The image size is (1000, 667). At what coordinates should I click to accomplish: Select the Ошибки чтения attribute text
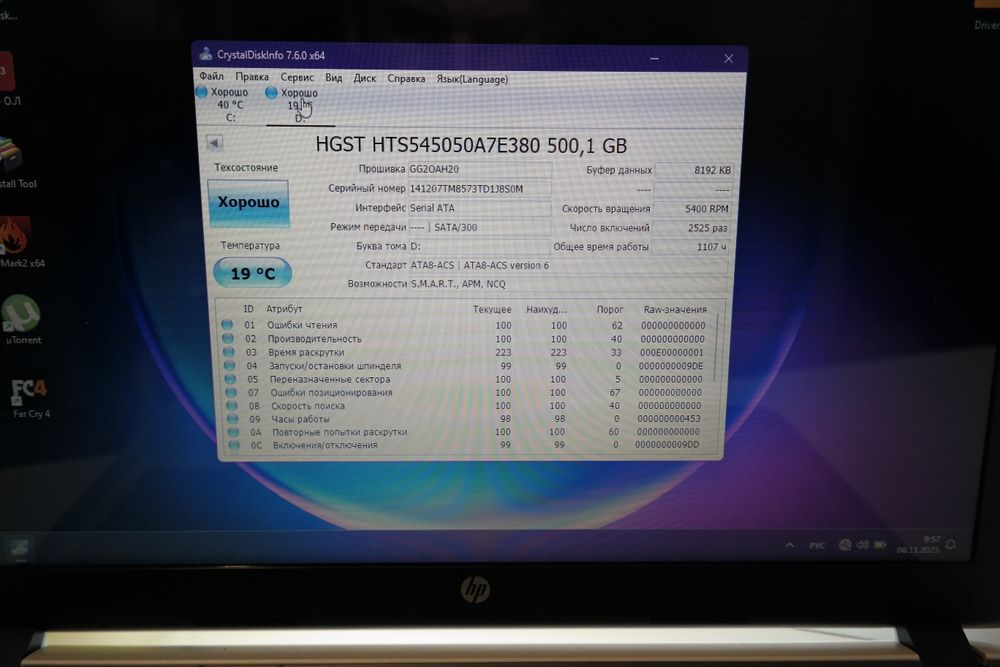click(302, 325)
